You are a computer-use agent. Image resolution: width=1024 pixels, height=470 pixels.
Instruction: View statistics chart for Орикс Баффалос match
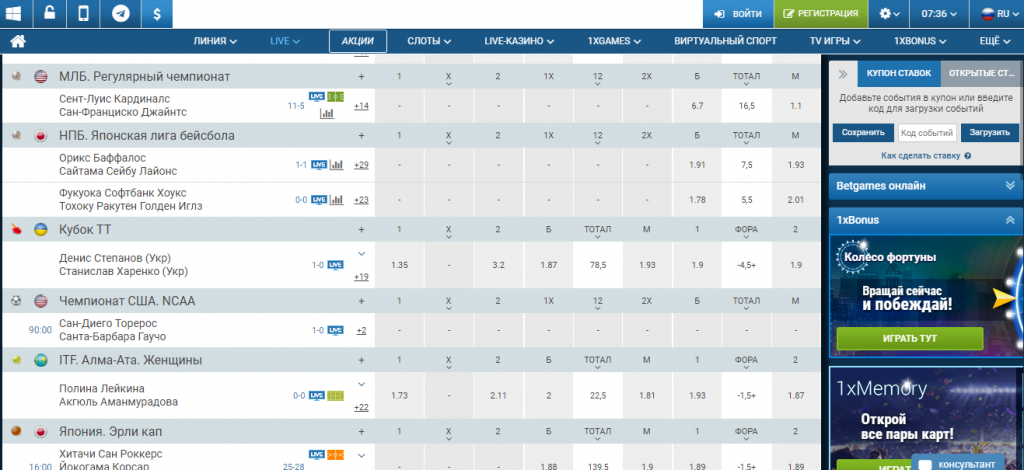336,164
